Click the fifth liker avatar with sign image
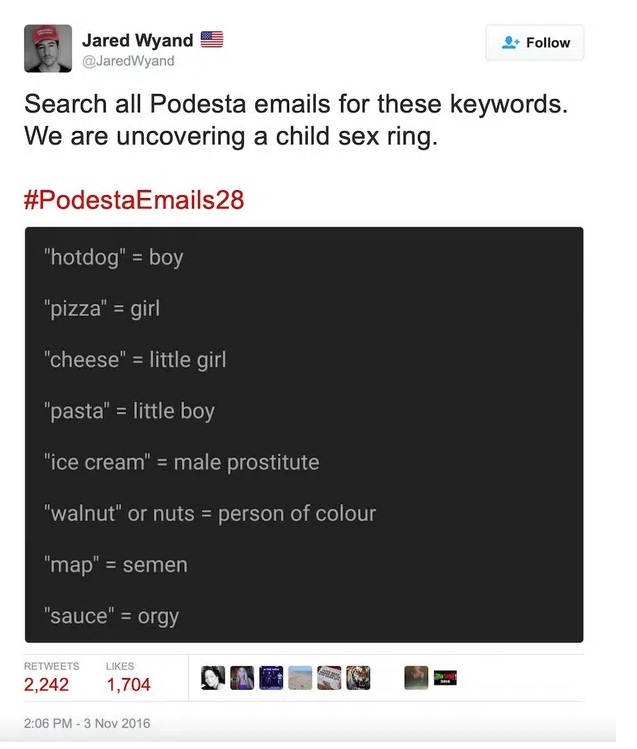Screen dimensions: 637x749 pyautogui.click(x=329, y=678)
